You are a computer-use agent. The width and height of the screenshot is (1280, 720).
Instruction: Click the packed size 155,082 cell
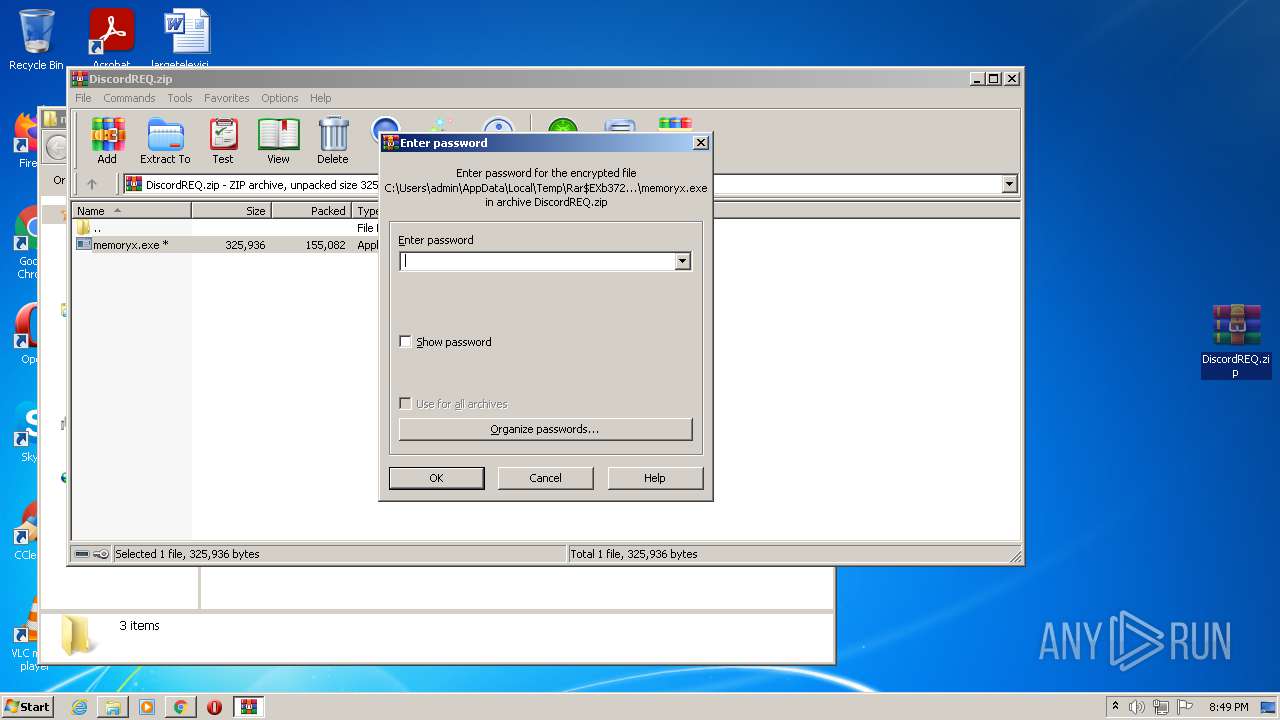(326, 244)
